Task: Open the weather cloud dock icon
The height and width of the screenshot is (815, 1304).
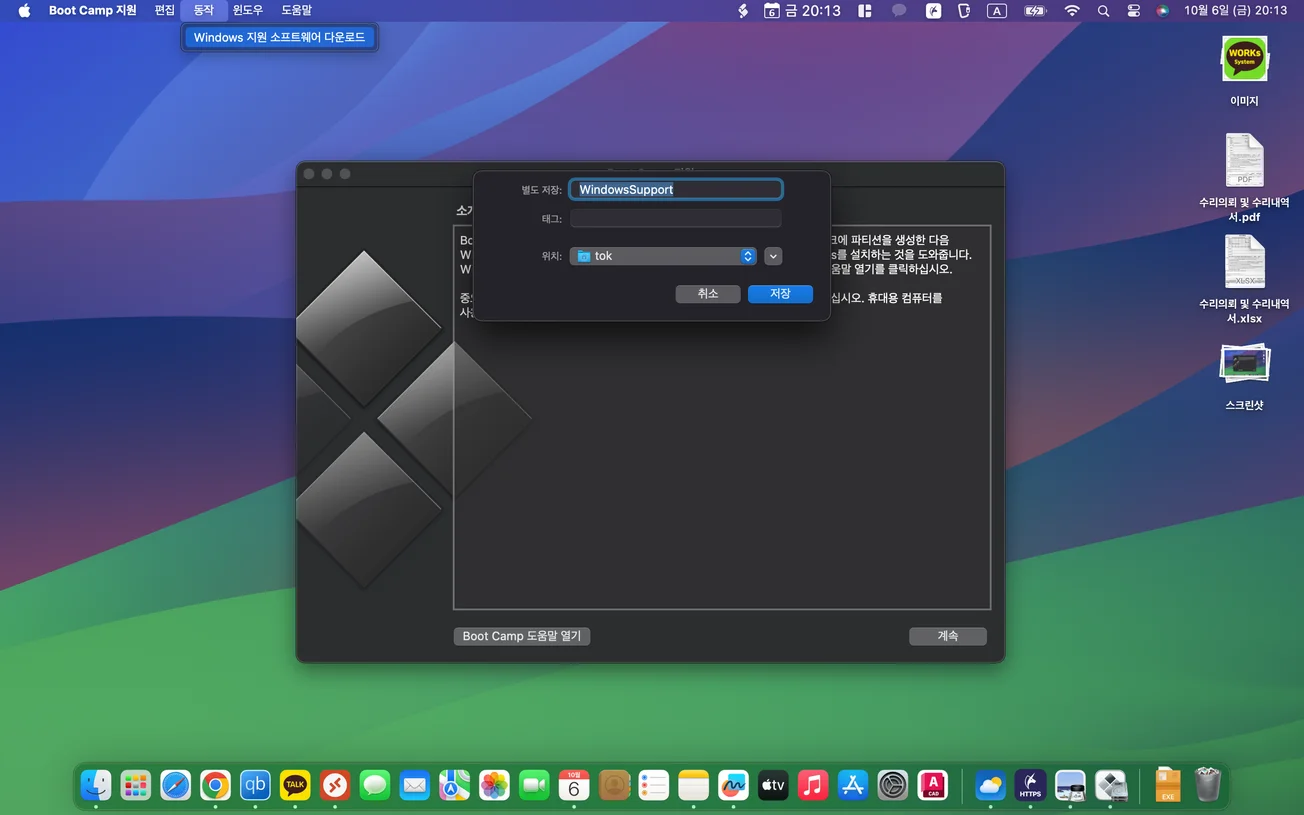Action: pyautogui.click(x=991, y=785)
